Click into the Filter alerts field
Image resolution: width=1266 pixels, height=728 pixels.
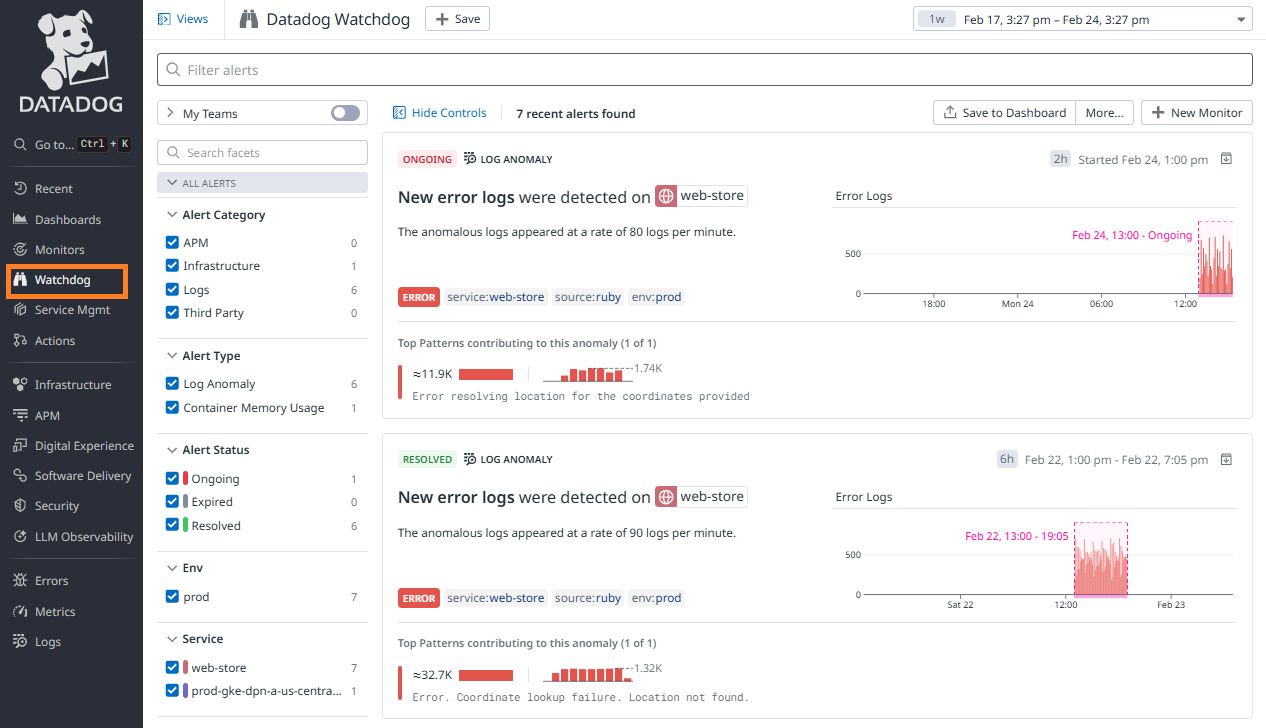point(705,70)
